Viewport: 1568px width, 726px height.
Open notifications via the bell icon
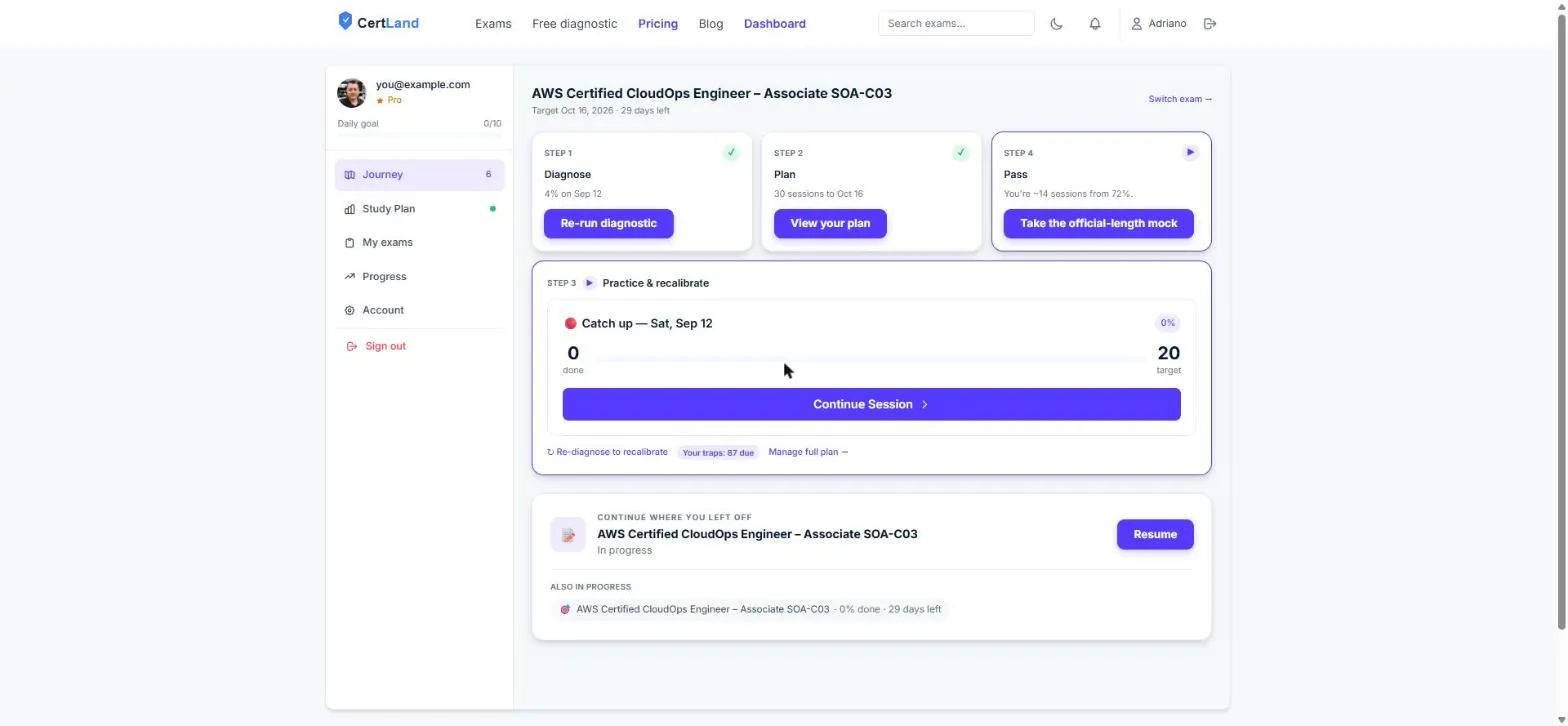click(1095, 24)
